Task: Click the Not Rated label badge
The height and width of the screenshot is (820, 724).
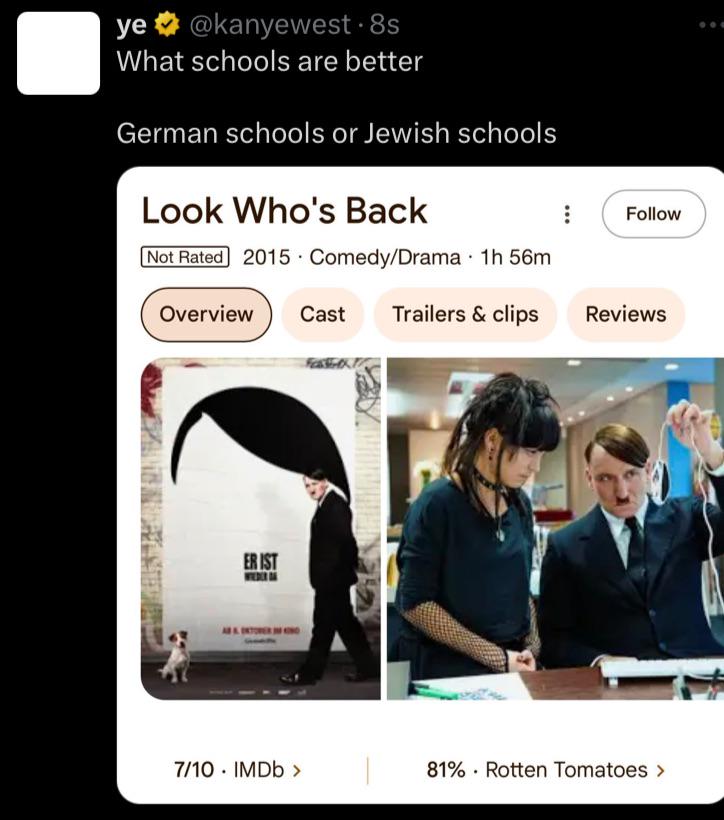Action: pos(185,257)
